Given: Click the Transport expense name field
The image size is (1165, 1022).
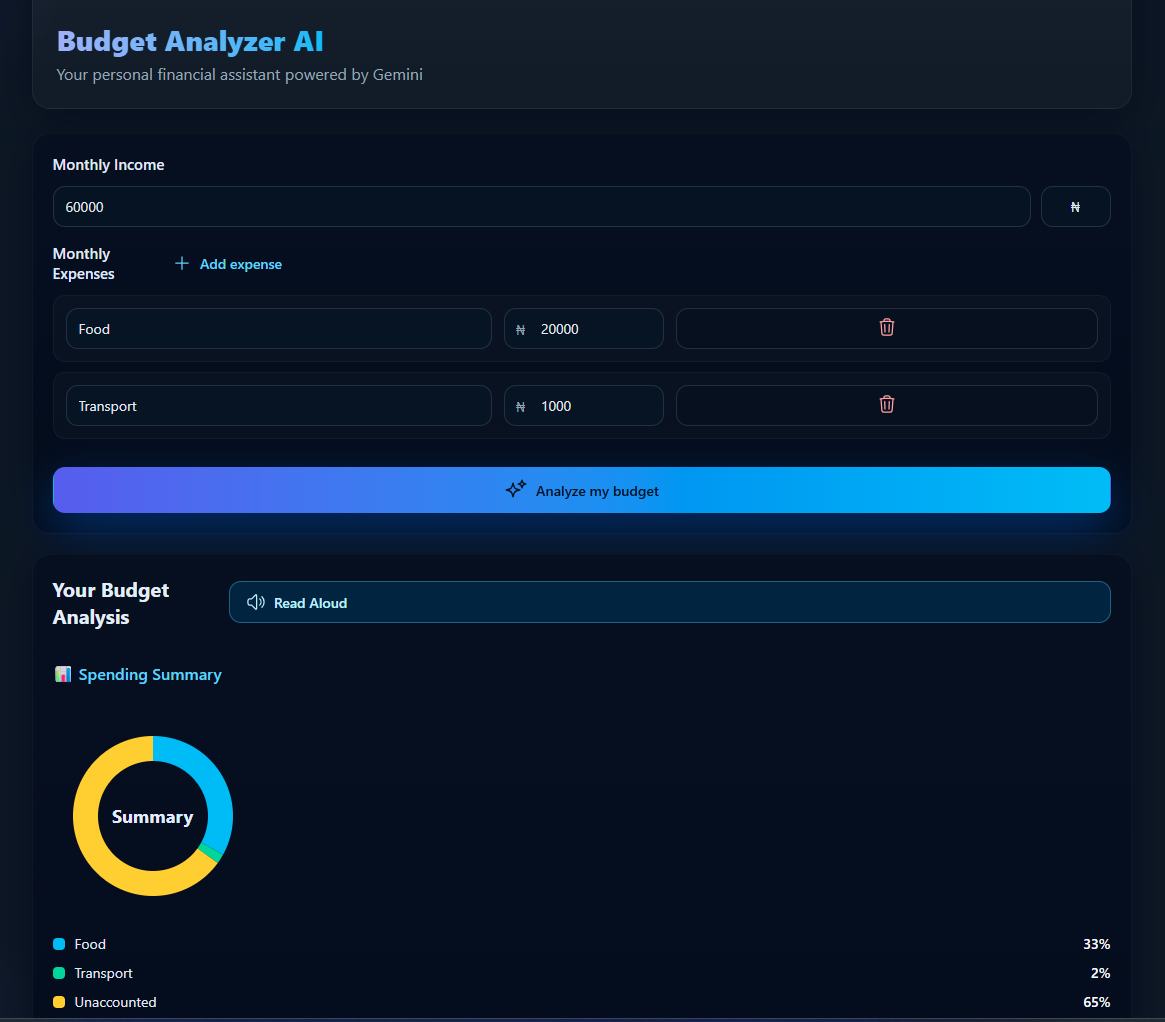Looking at the screenshot, I should coord(279,406).
